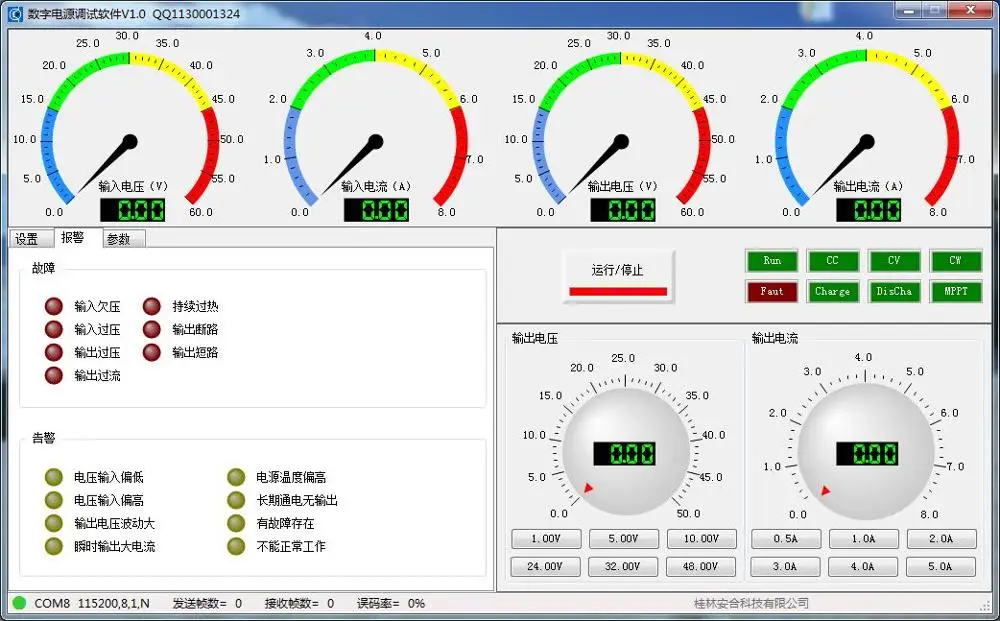Click the 瞬时输出大电流 warning LED
Screen dimensions: 1000x621
coord(54,546)
